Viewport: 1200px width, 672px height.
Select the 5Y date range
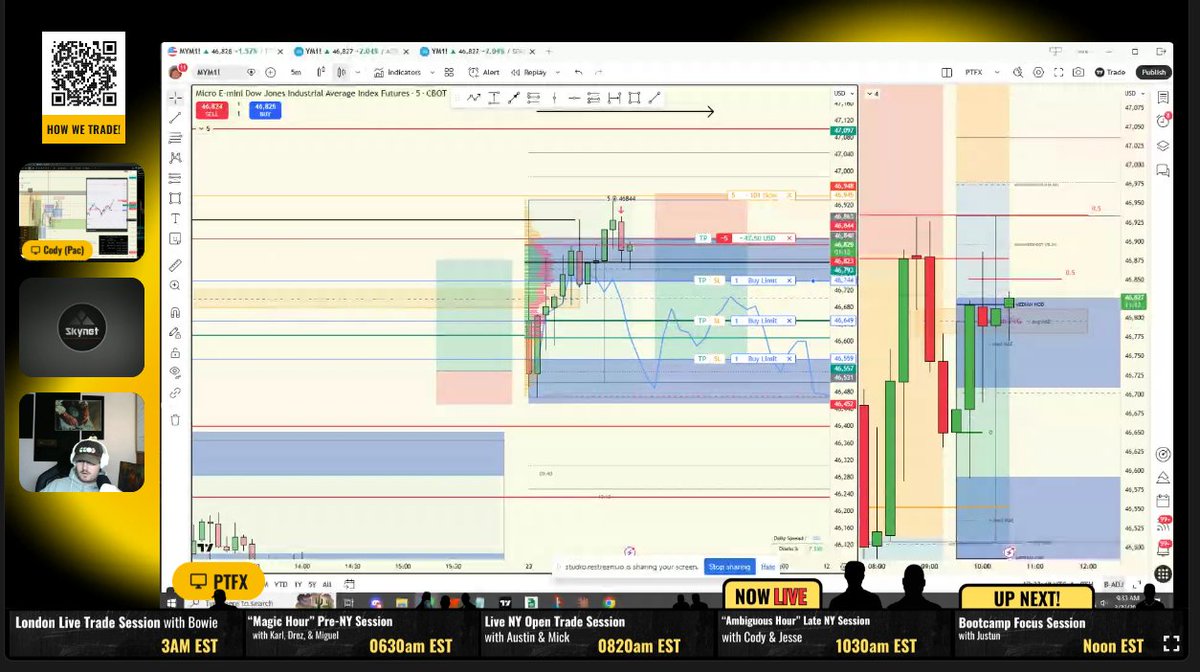tap(311, 583)
